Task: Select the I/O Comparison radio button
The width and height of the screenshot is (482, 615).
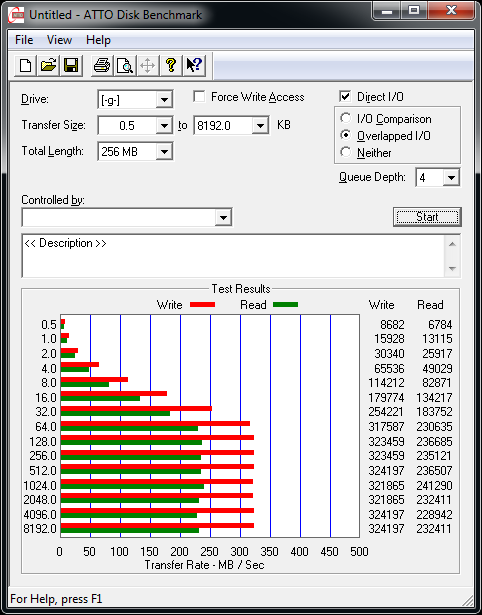Action: click(x=346, y=118)
